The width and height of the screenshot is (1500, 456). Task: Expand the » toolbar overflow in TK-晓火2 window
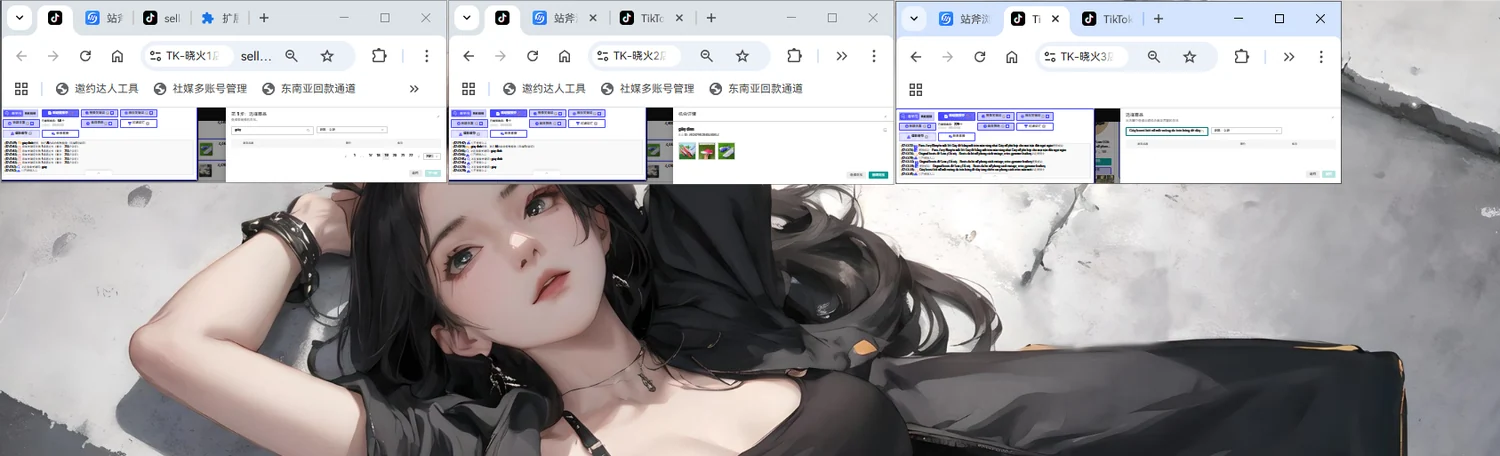click(841, 56)
